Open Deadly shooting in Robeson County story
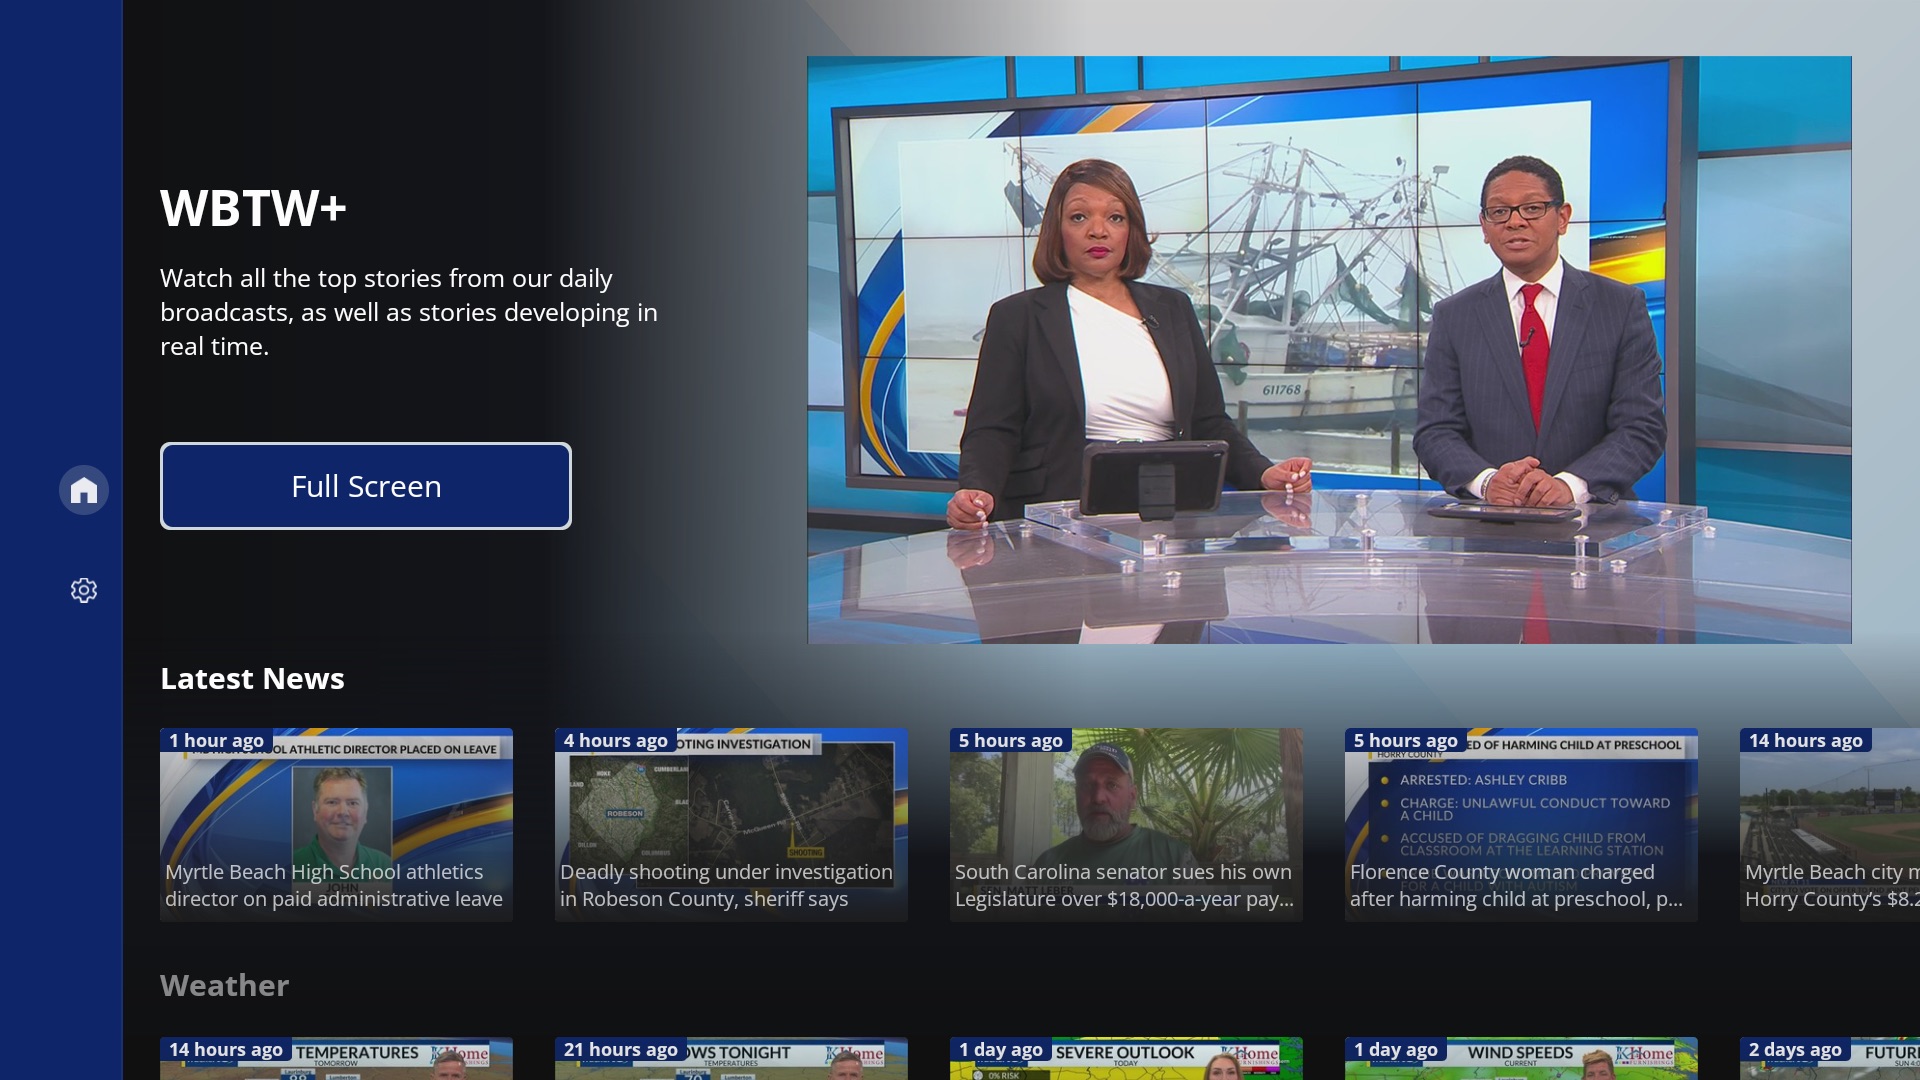 click(x=731, y=825)
